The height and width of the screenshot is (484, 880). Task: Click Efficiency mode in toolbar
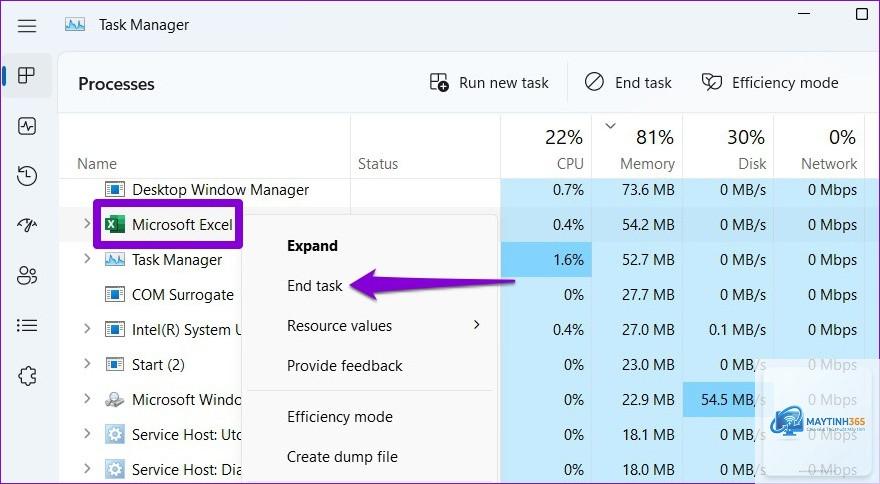click(x=770, y=83)
